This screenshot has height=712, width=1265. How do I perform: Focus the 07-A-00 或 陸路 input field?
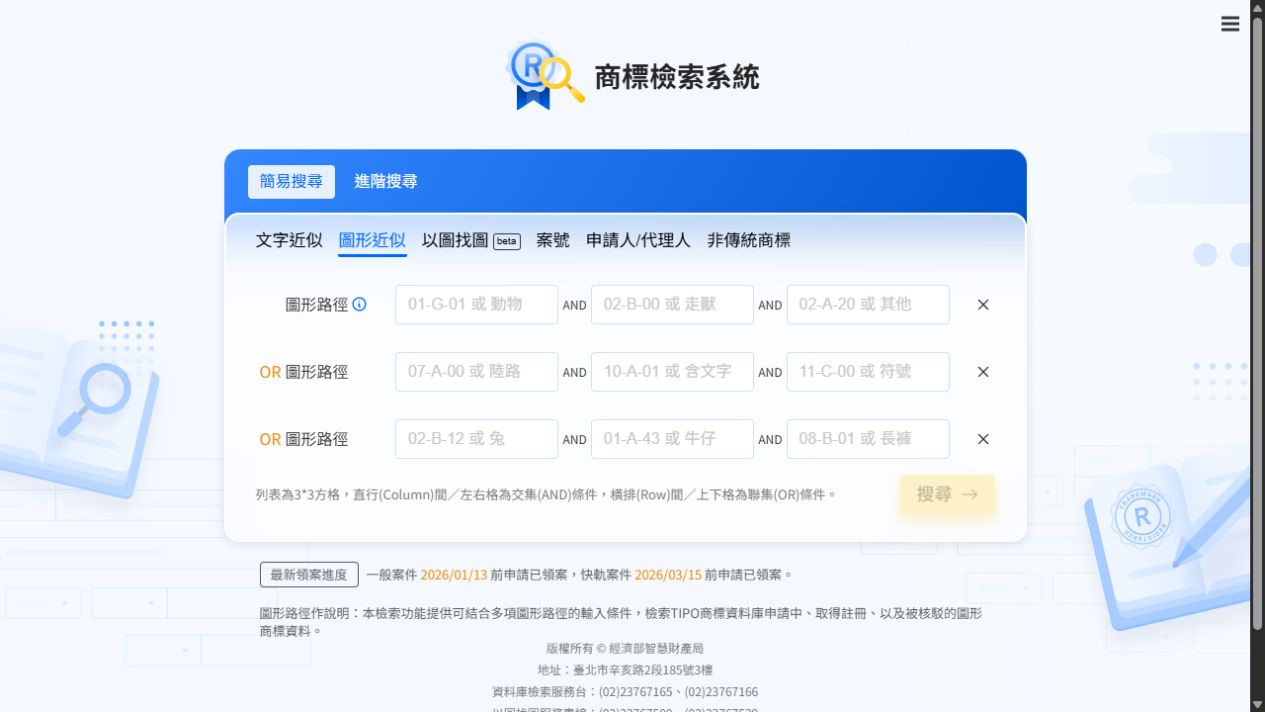click(x=477, y=371)
